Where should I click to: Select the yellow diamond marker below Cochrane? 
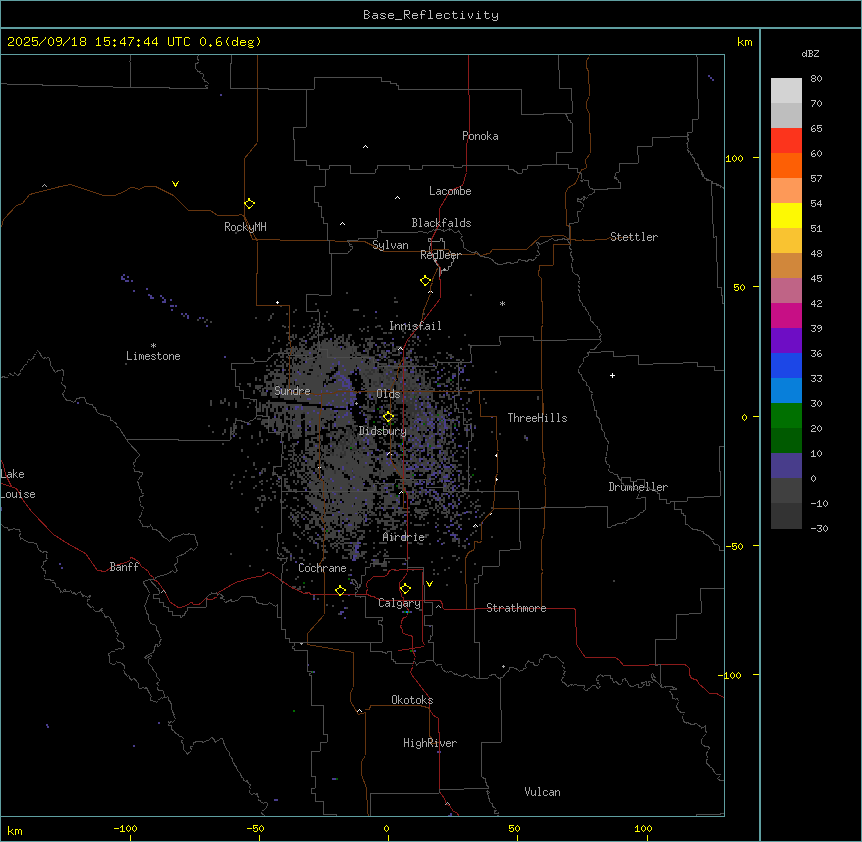pos(340,591)
